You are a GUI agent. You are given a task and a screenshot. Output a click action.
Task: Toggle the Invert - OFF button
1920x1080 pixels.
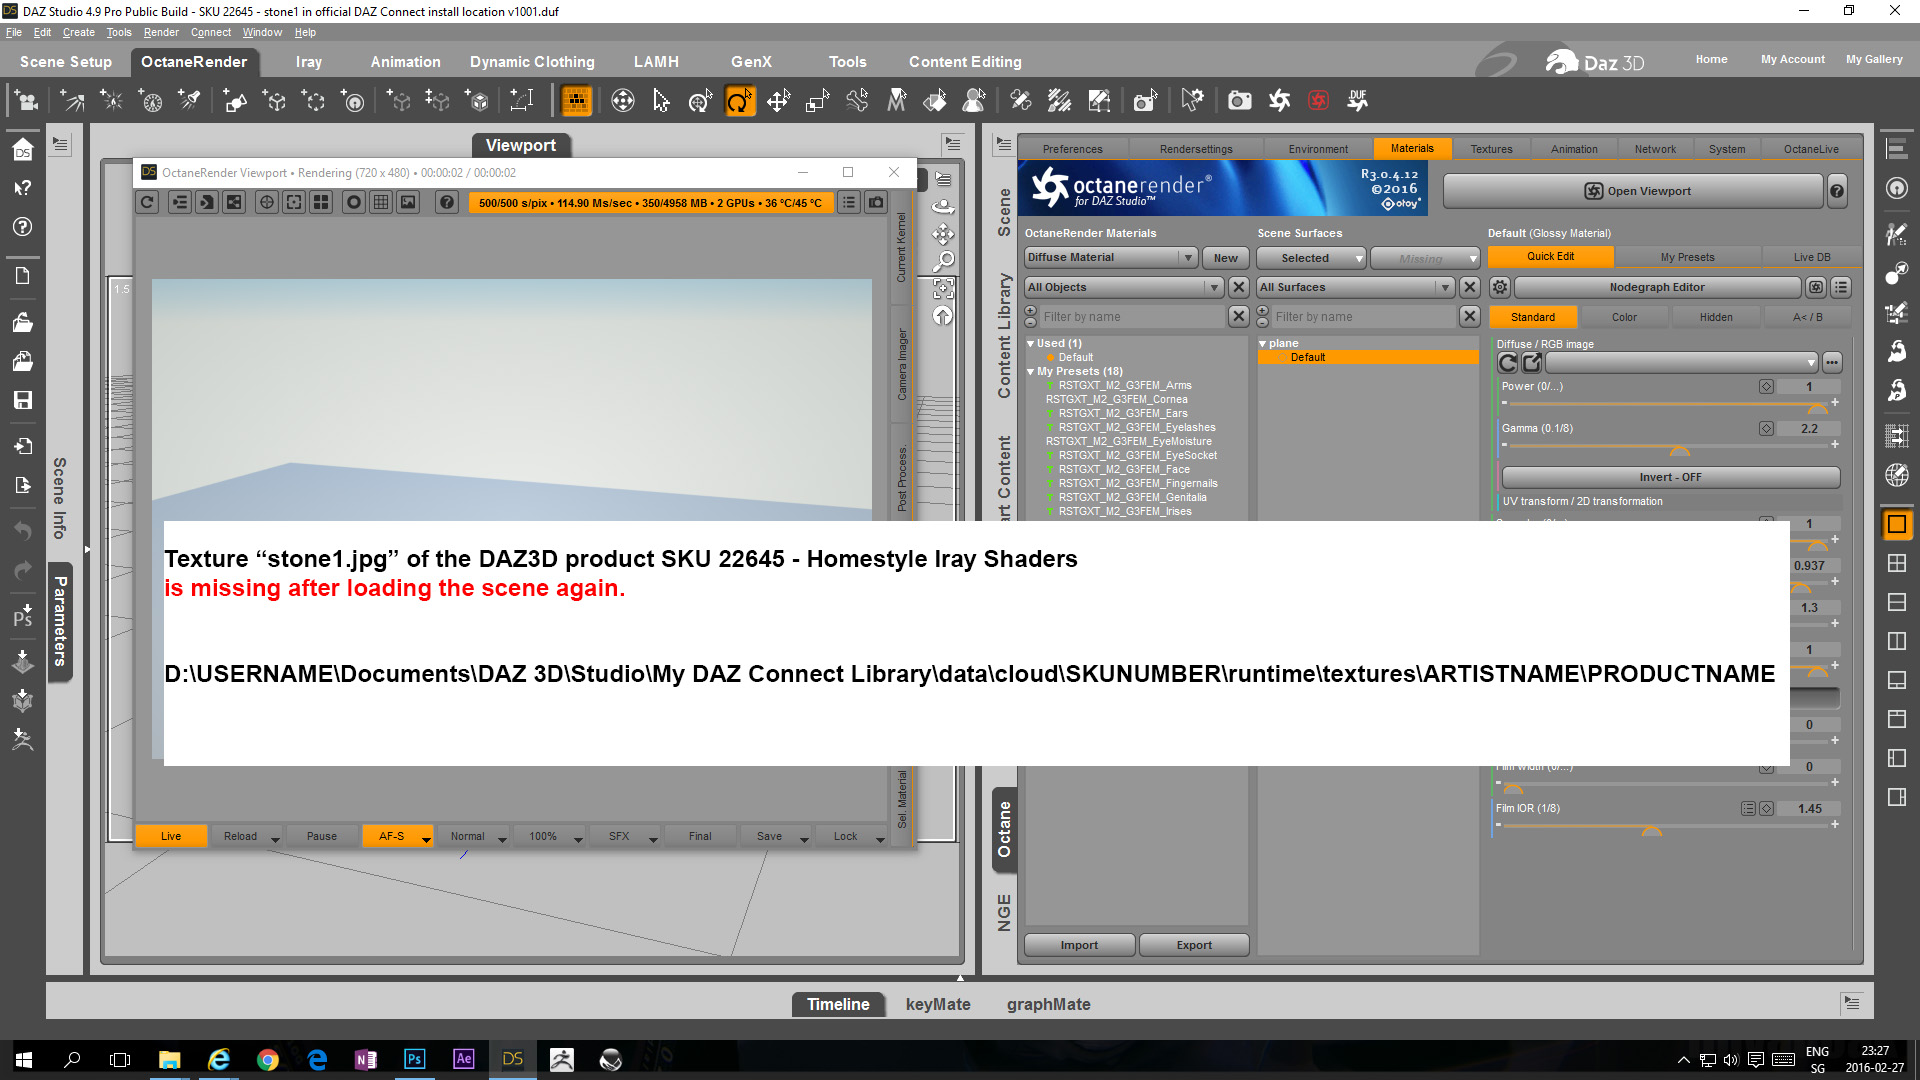[x=1669, y=477]
